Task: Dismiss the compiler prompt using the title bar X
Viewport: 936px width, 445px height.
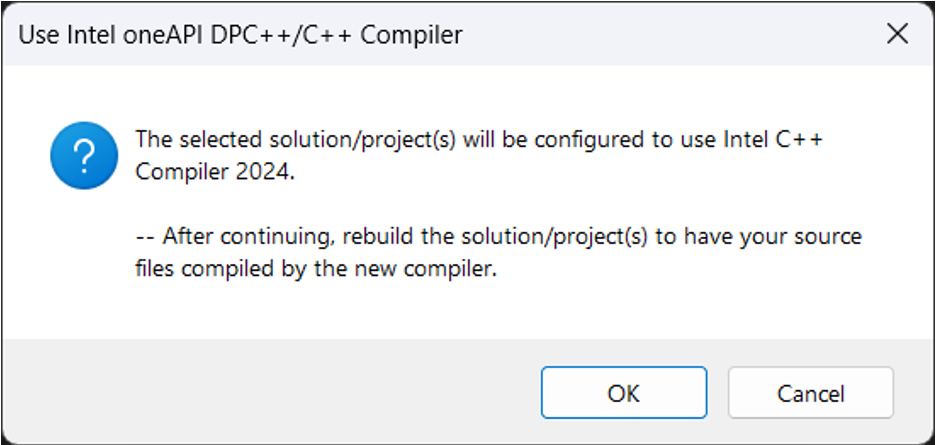Action: [897, 35]
